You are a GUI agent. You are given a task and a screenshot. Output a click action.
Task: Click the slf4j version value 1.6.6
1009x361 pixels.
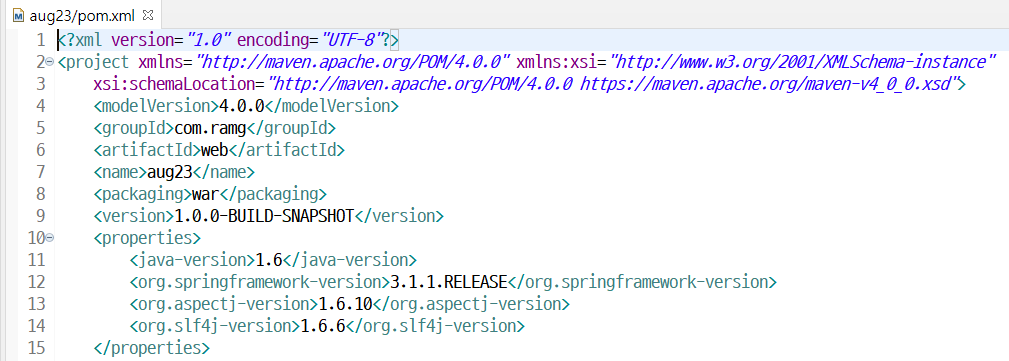click(323, 326)
